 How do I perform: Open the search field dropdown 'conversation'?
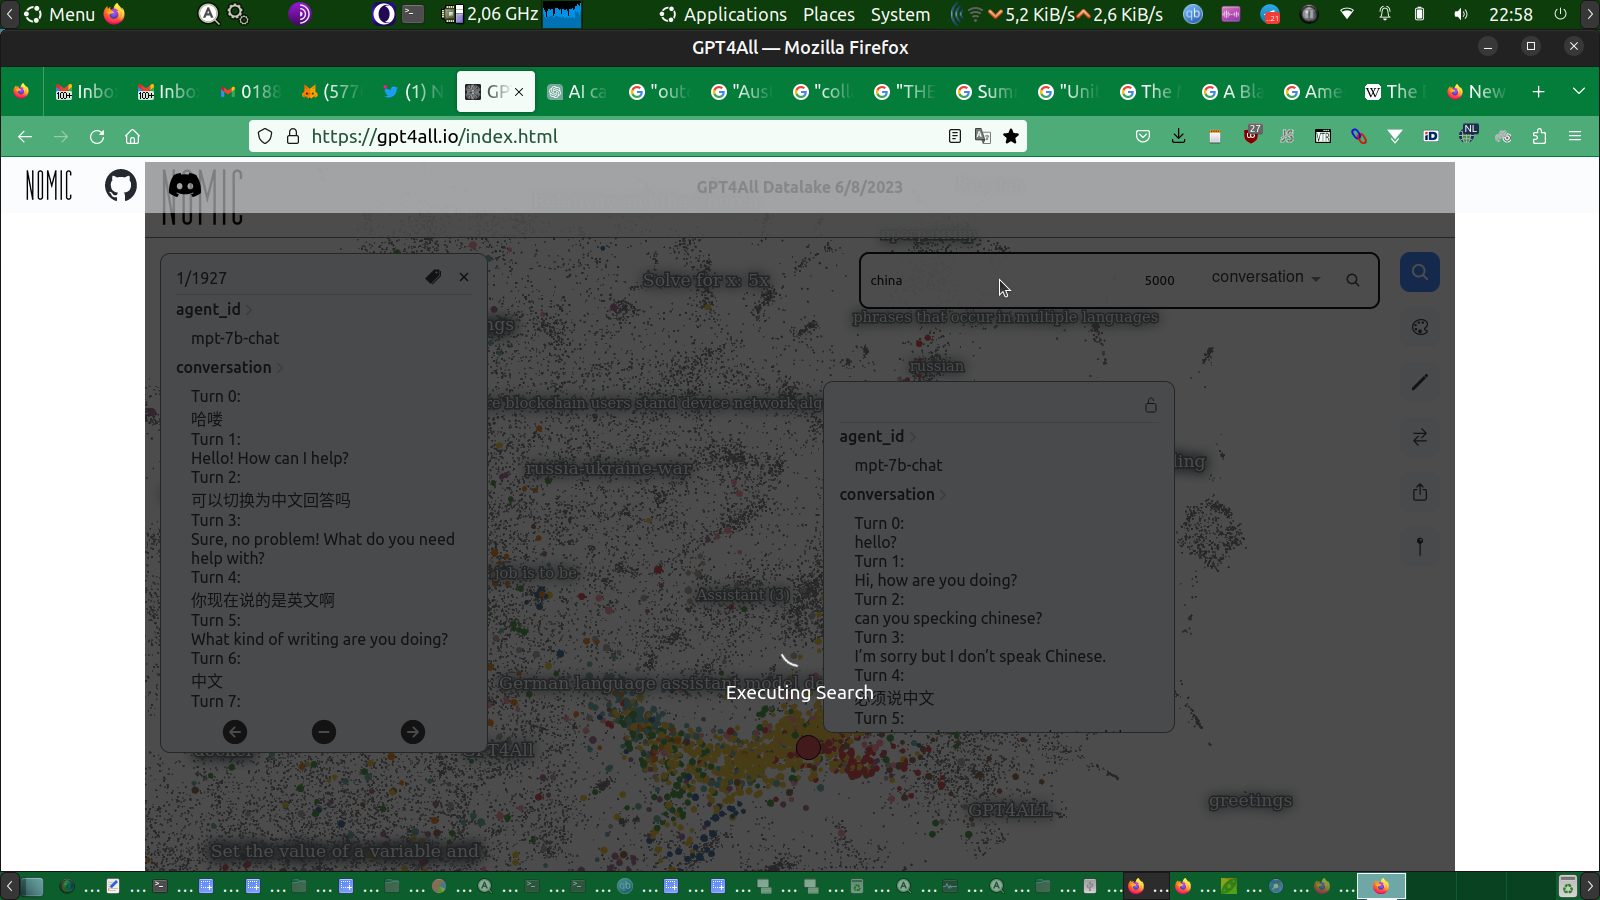click(1266, 277)
